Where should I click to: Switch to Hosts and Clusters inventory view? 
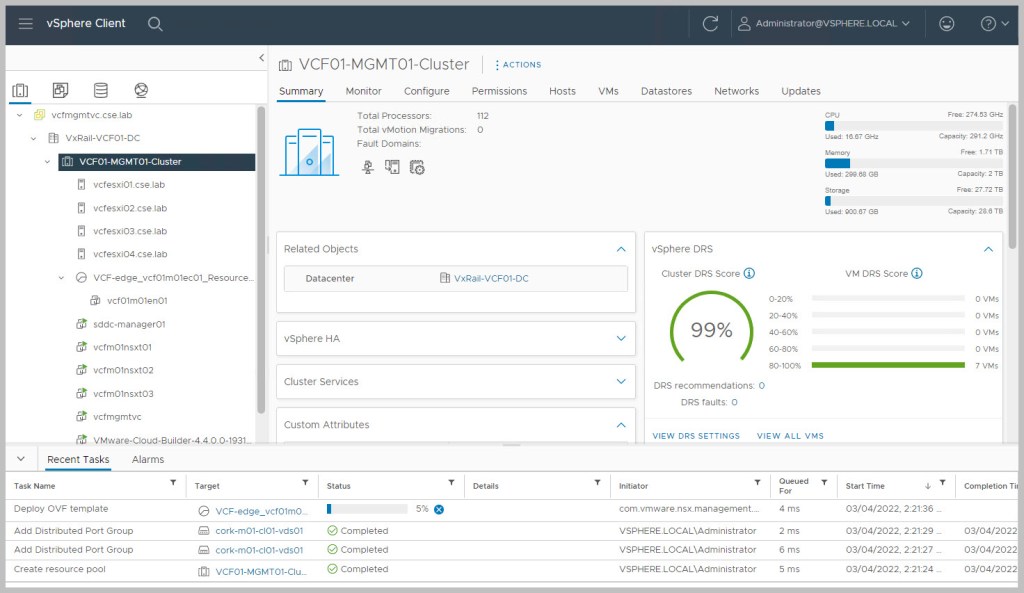point(20,91)
